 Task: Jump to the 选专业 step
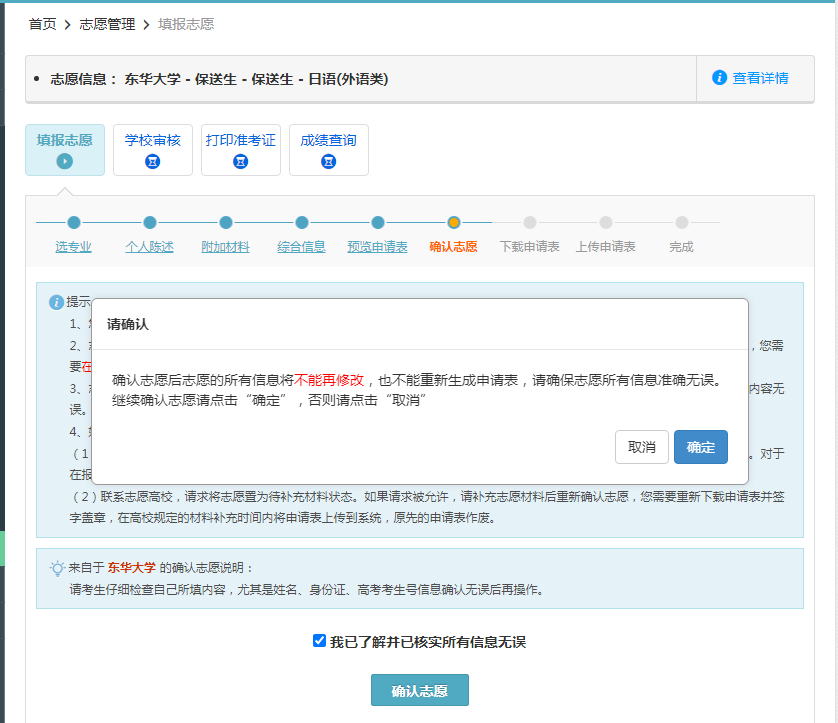click(74, 247)
